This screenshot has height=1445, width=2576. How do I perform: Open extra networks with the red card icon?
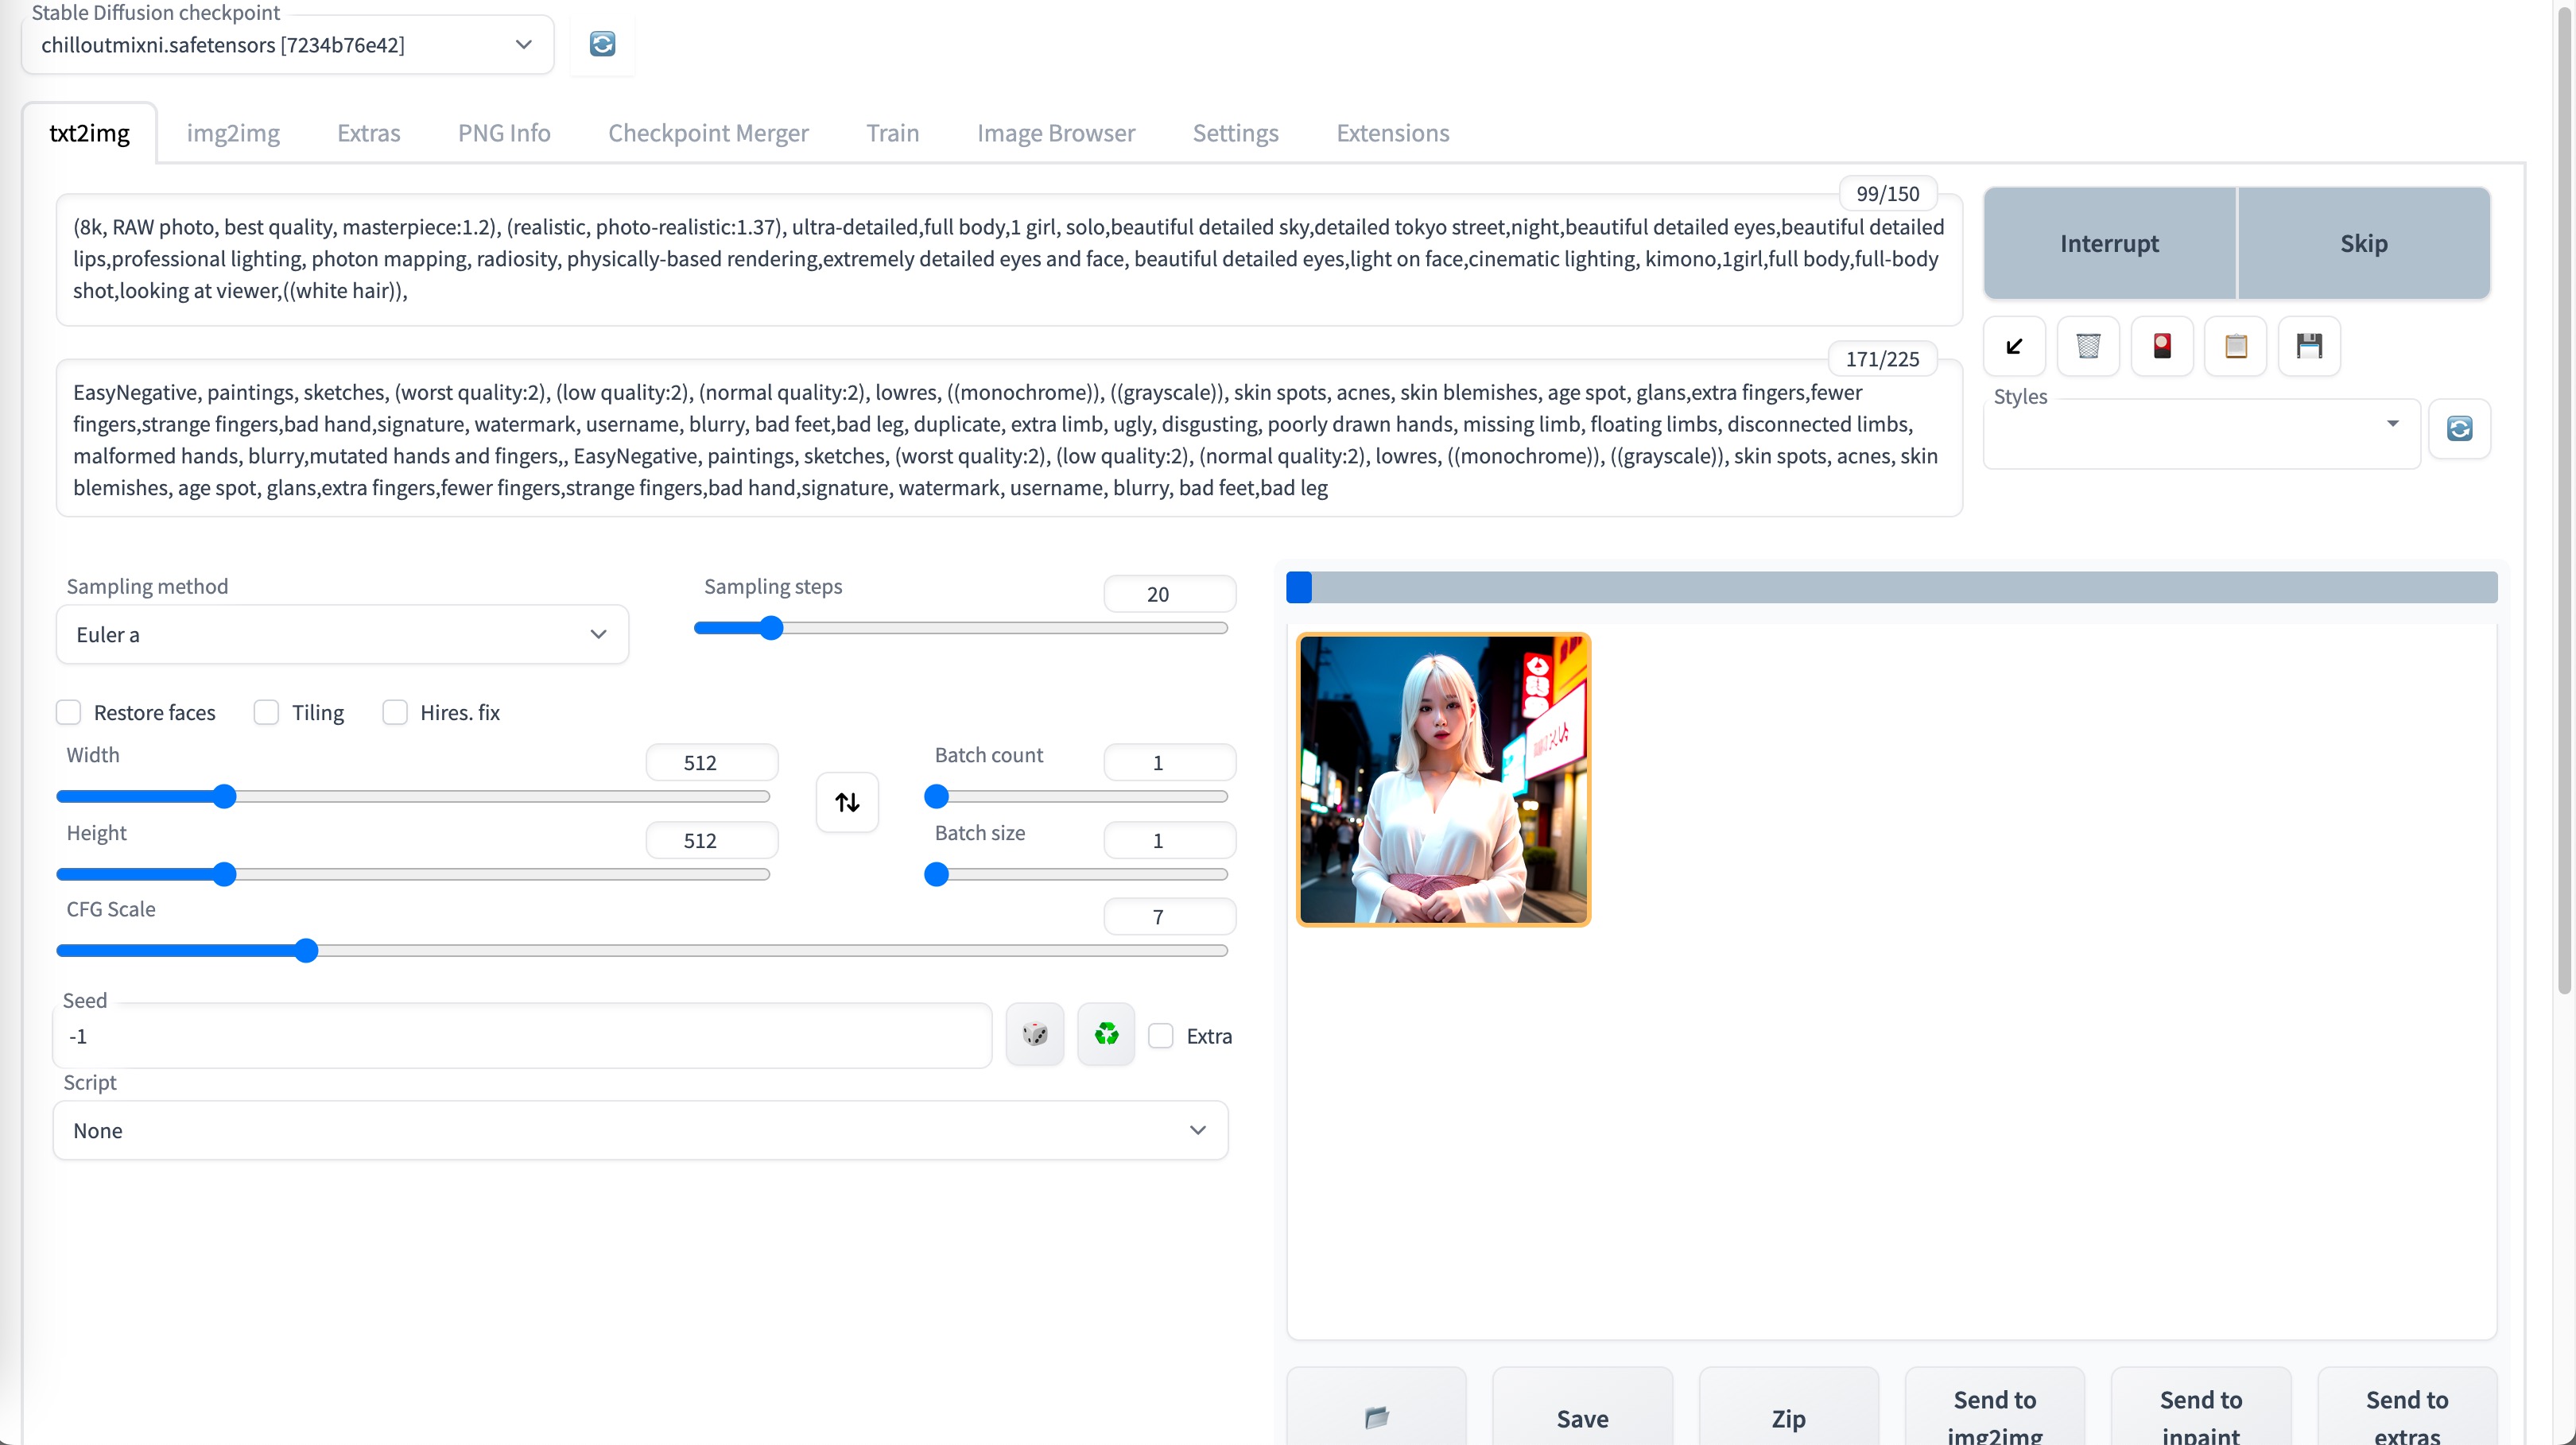point(2162,346)
